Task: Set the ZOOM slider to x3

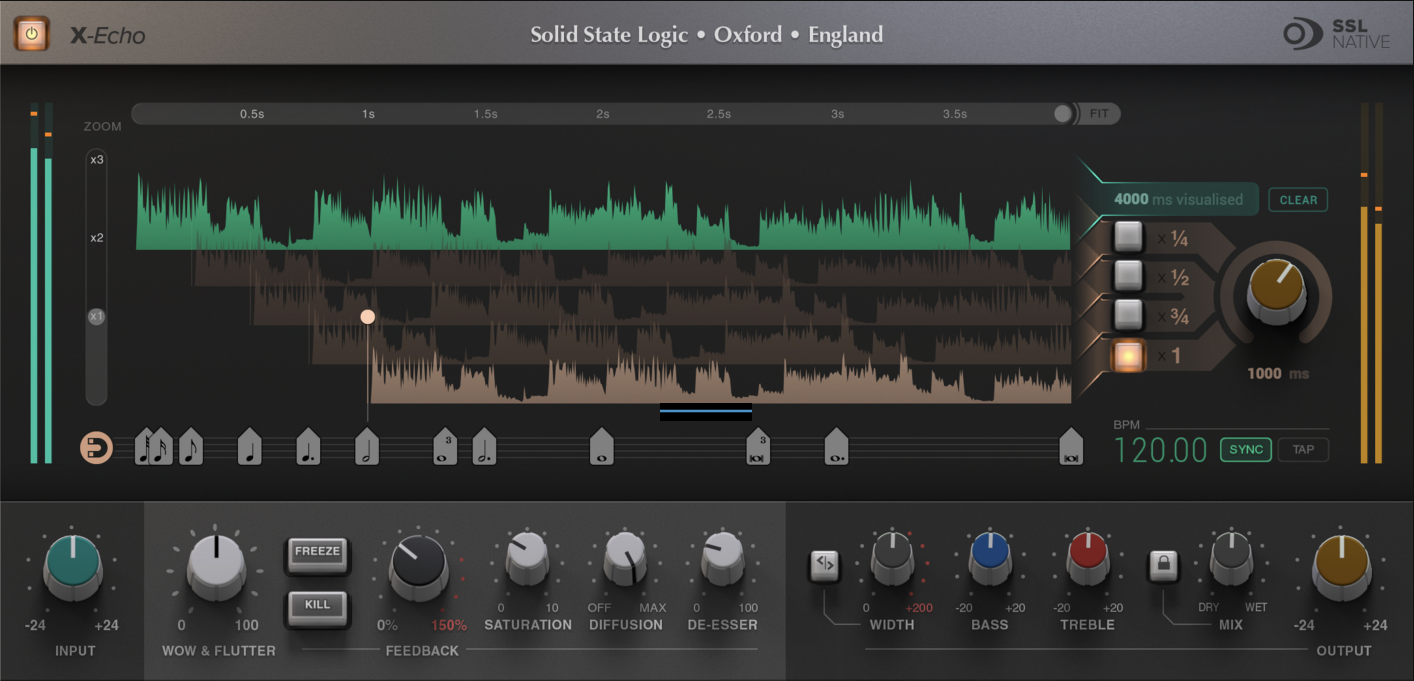Action: pos(96,158)
